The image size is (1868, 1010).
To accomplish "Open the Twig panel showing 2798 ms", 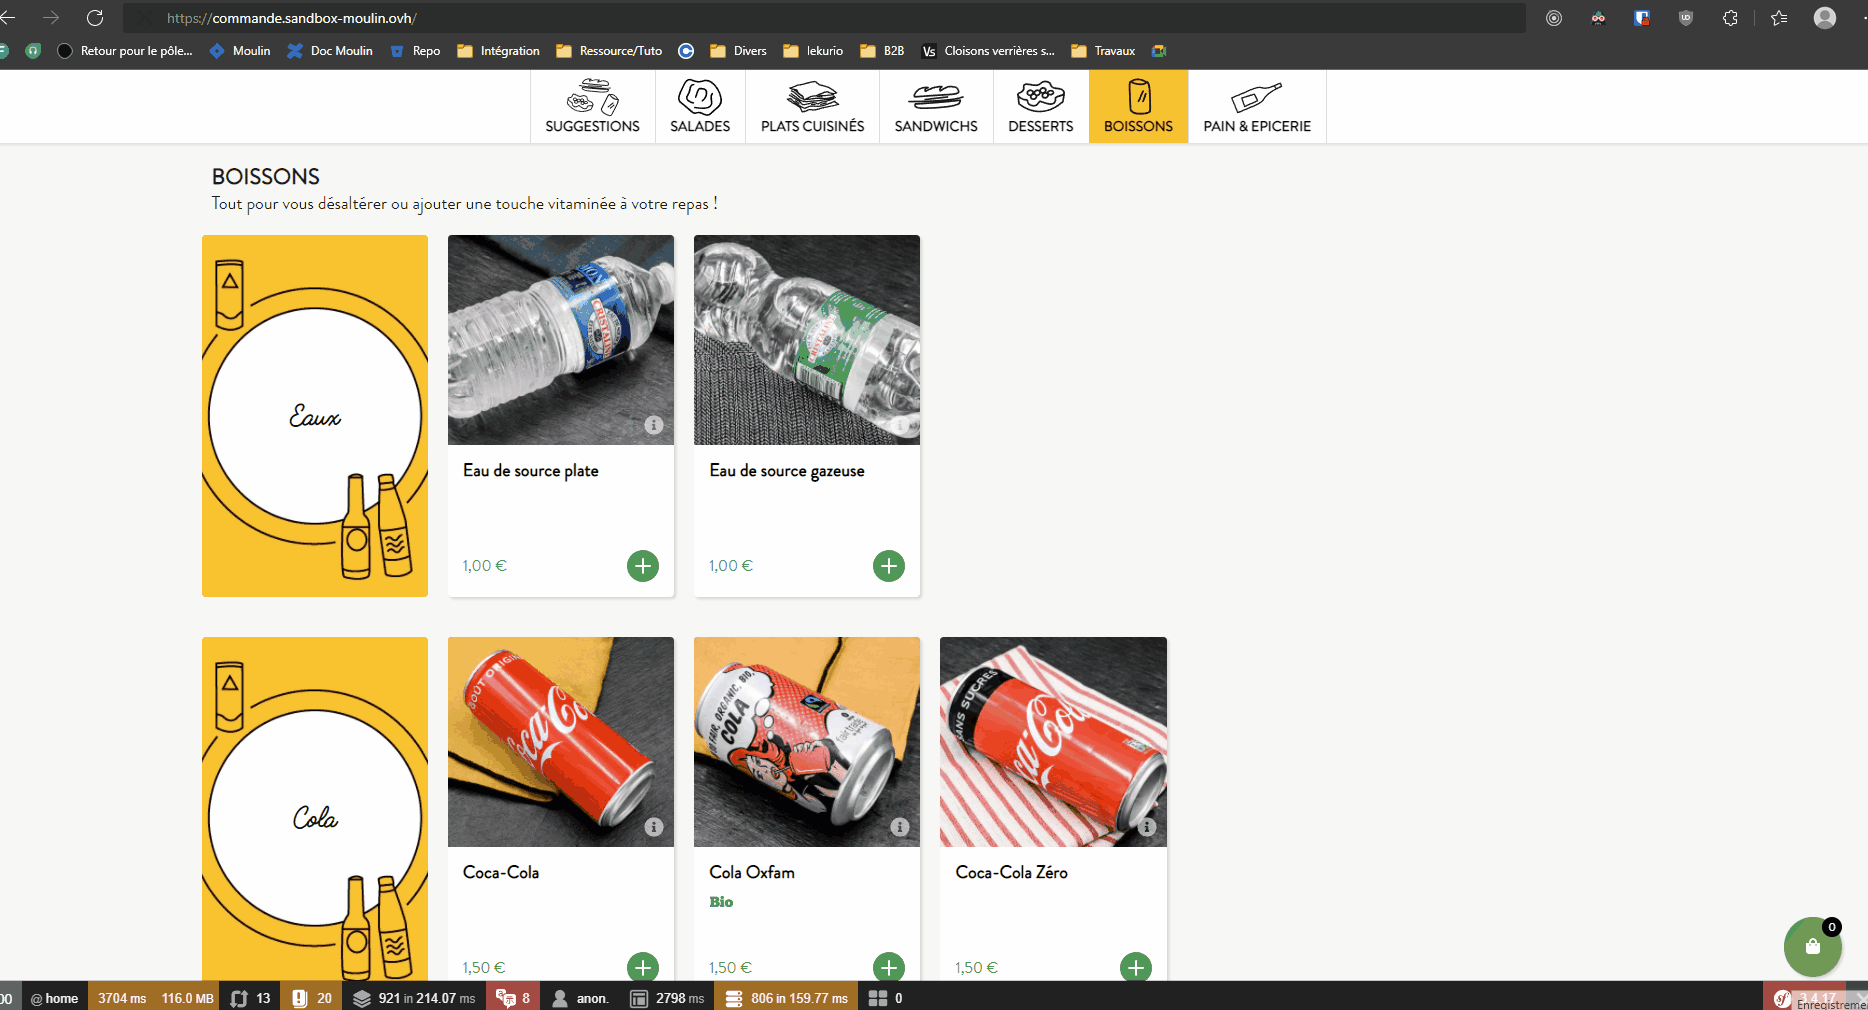I will click(667, 998).
